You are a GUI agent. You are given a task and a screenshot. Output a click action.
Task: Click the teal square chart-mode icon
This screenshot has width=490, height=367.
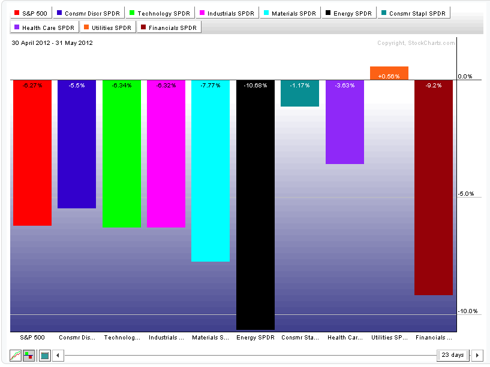[45, 355]
